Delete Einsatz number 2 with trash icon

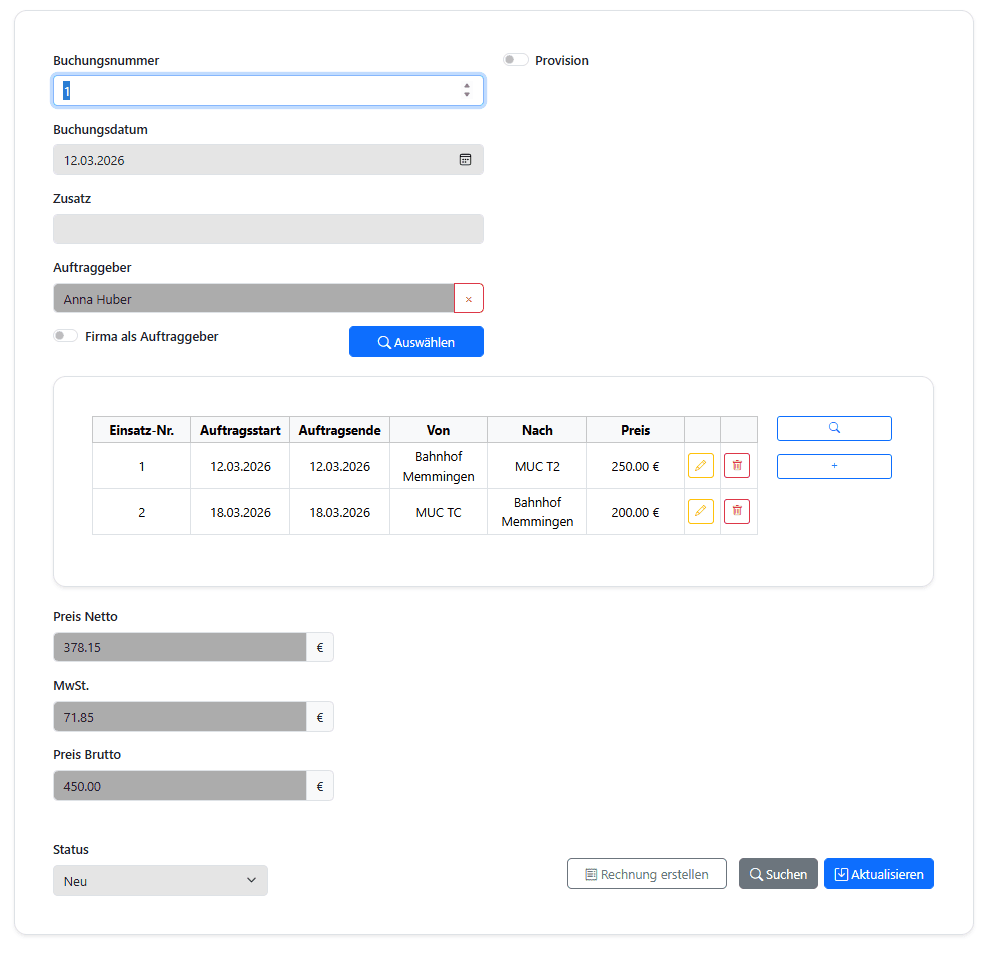click(736, 511)
